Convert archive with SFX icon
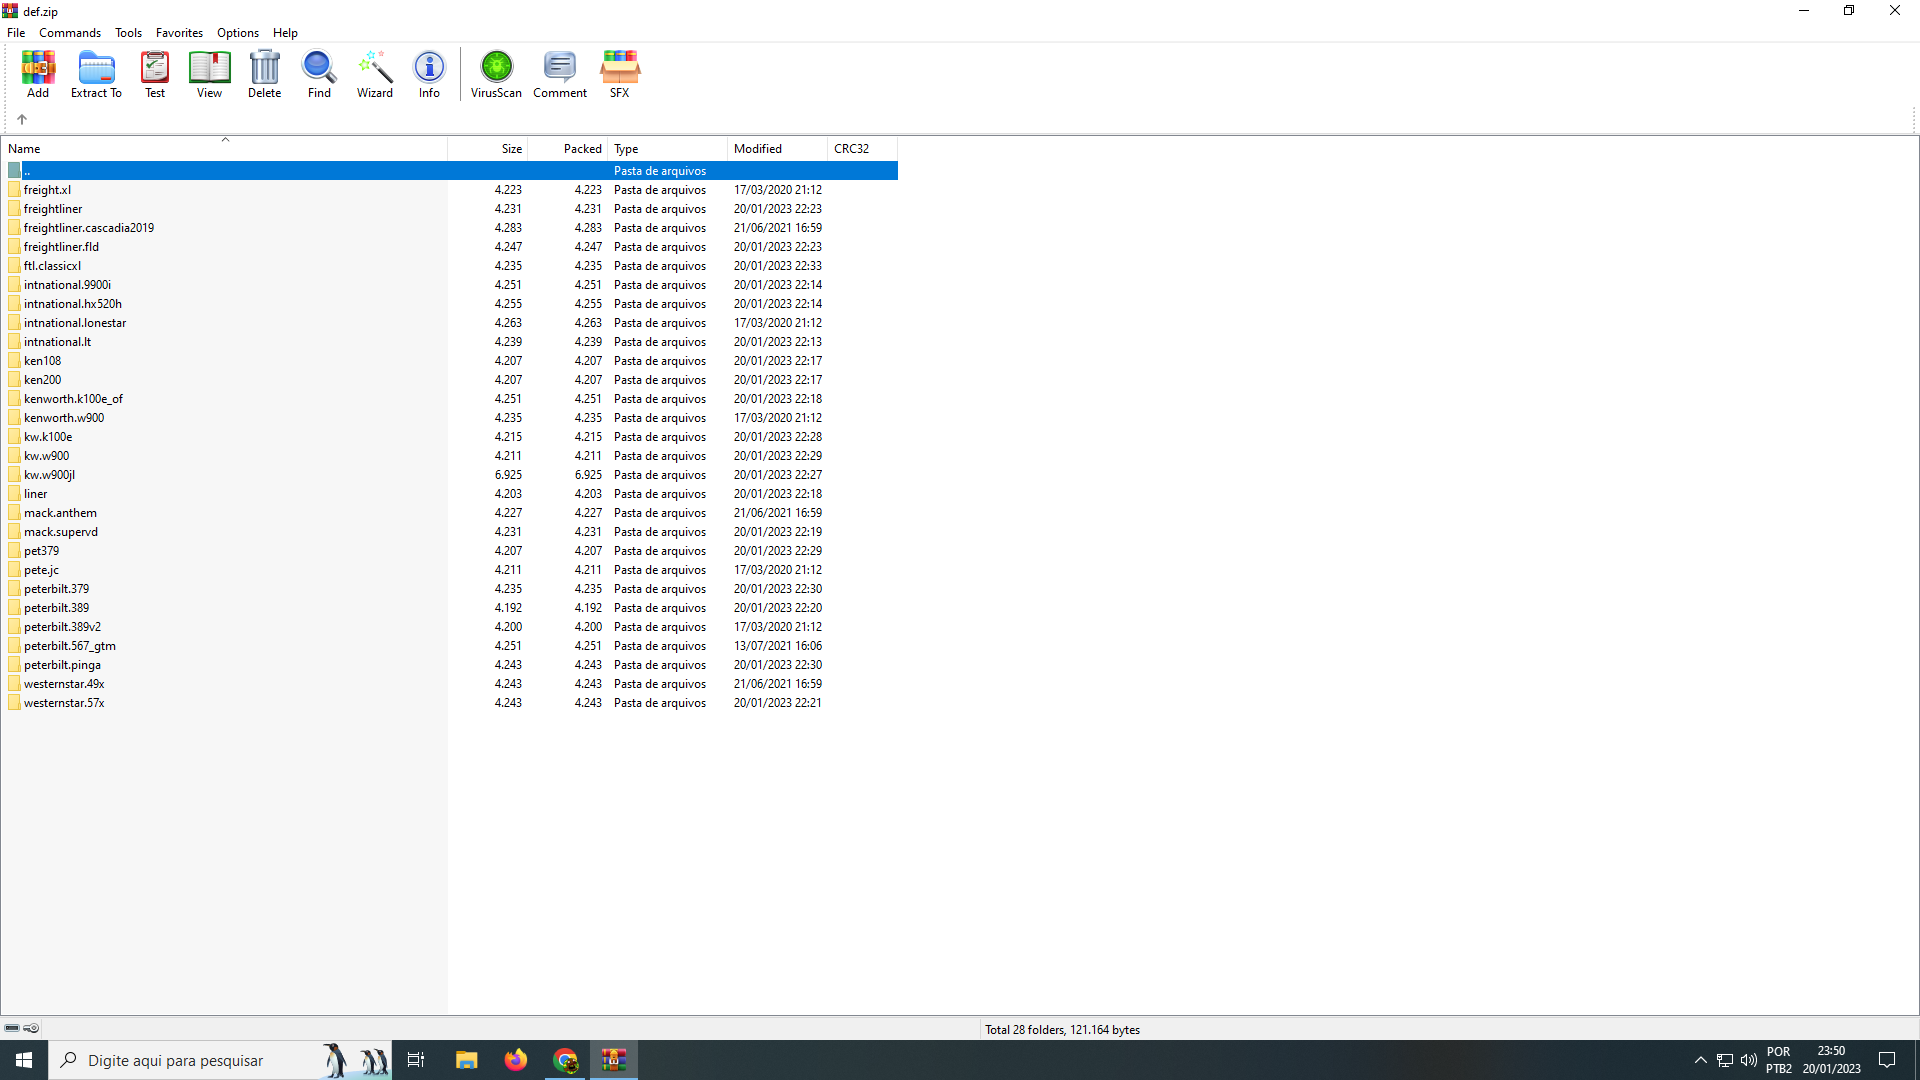This screenshot has height=1080, width=1920. [619, 73]
